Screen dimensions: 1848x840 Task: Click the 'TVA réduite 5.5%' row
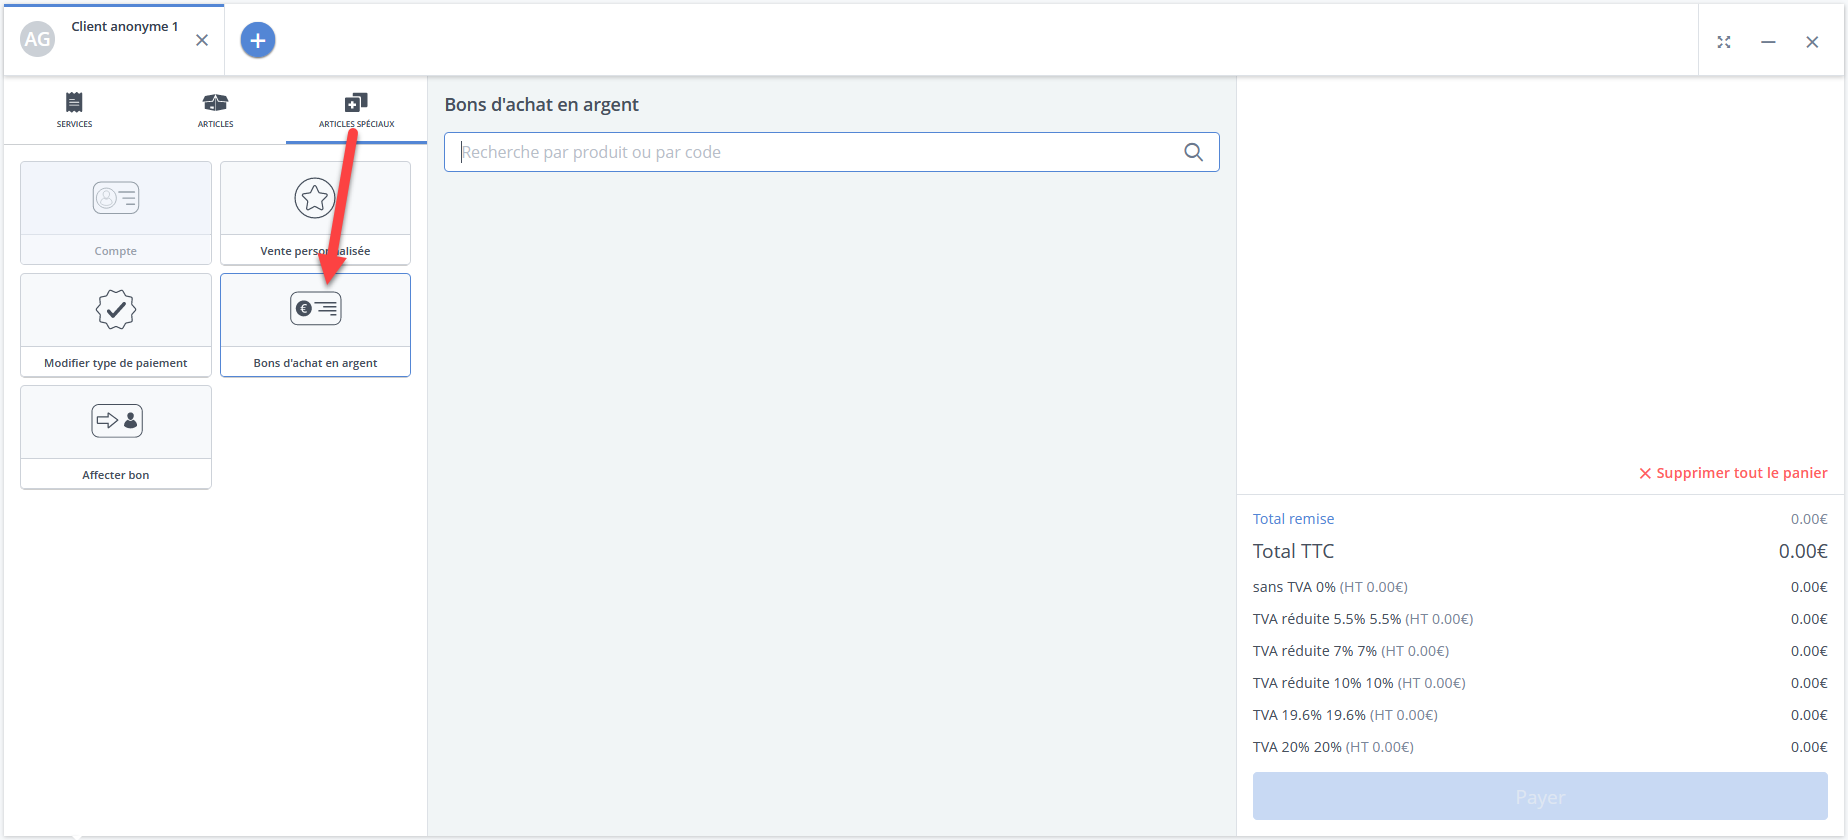pos(1540,619)
